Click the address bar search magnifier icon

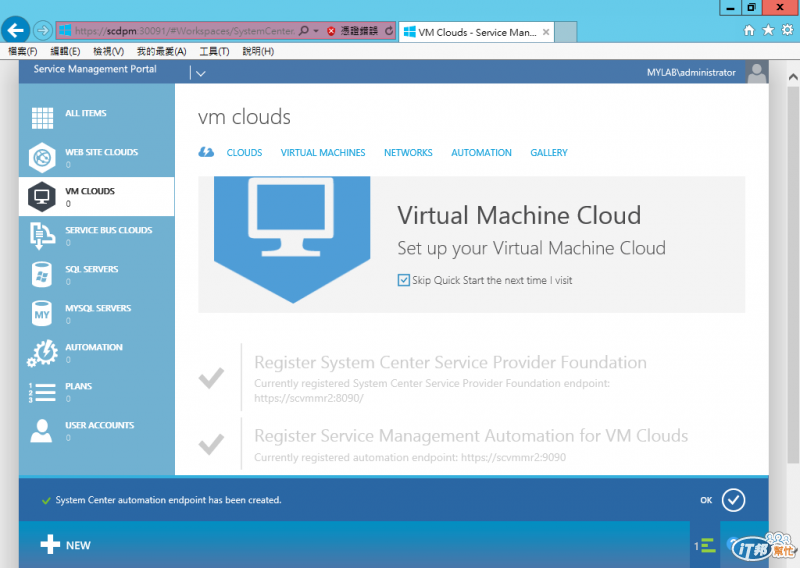[304, 31]
